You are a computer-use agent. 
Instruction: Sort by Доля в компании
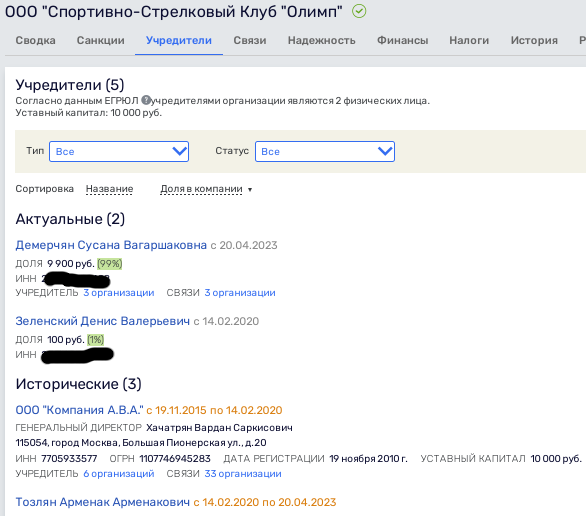(x=201, y=189)
